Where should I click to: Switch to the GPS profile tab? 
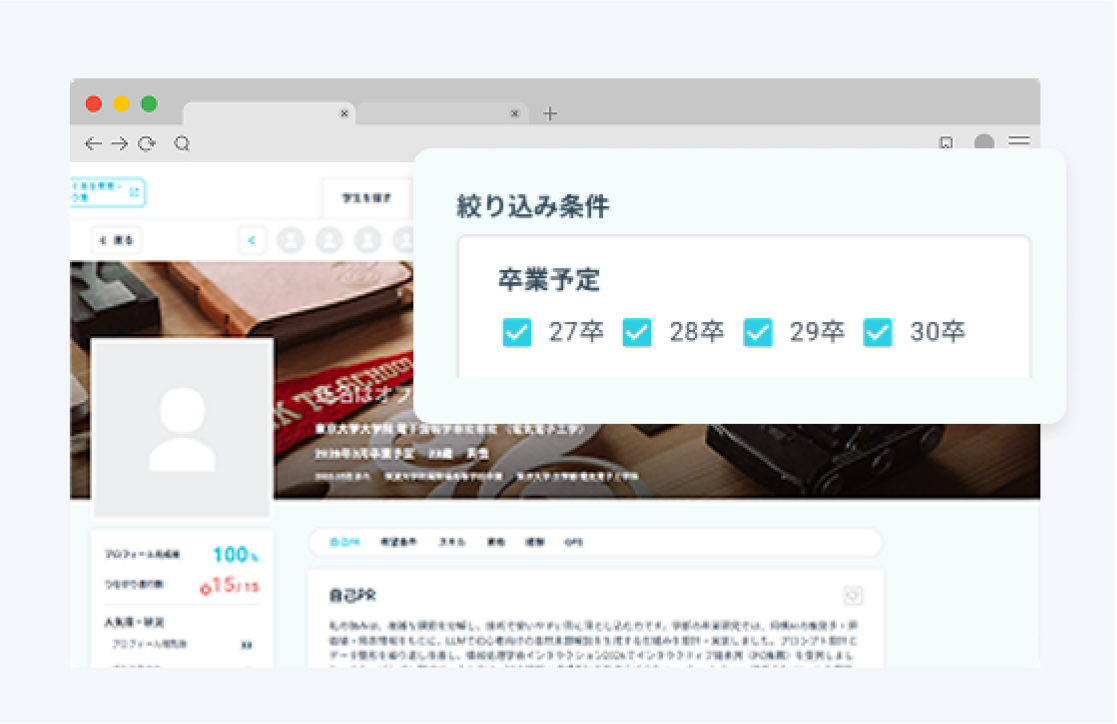tap(573, 542)
